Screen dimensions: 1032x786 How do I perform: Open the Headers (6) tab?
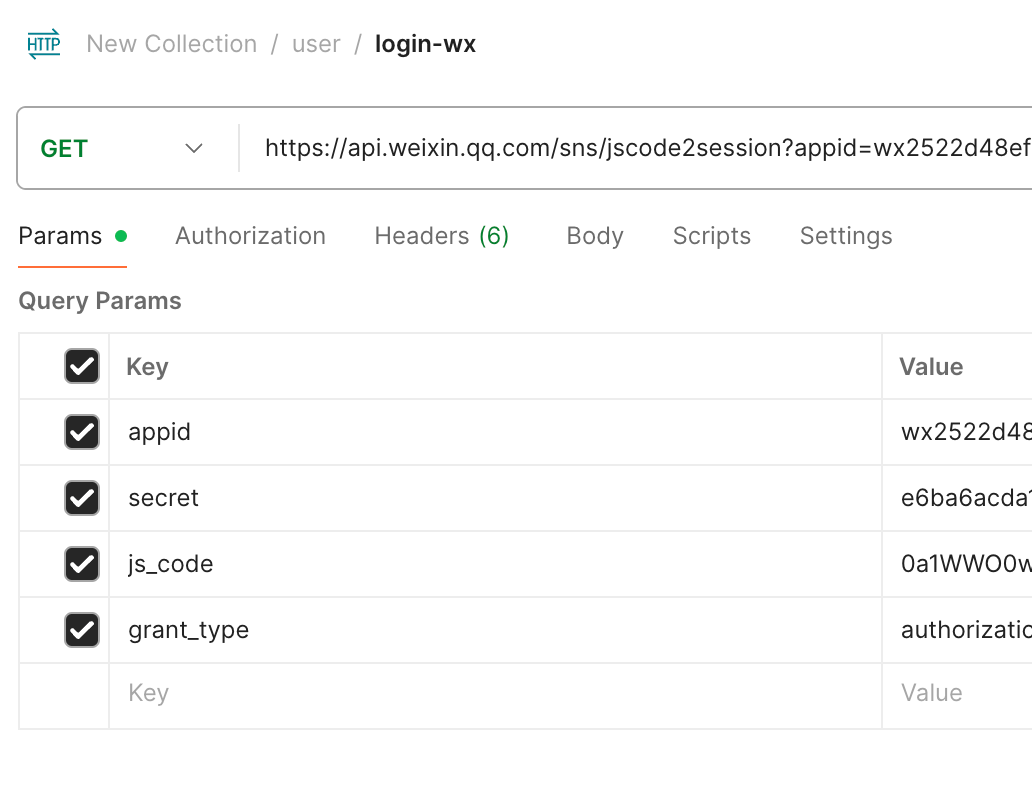pos(441,236)
